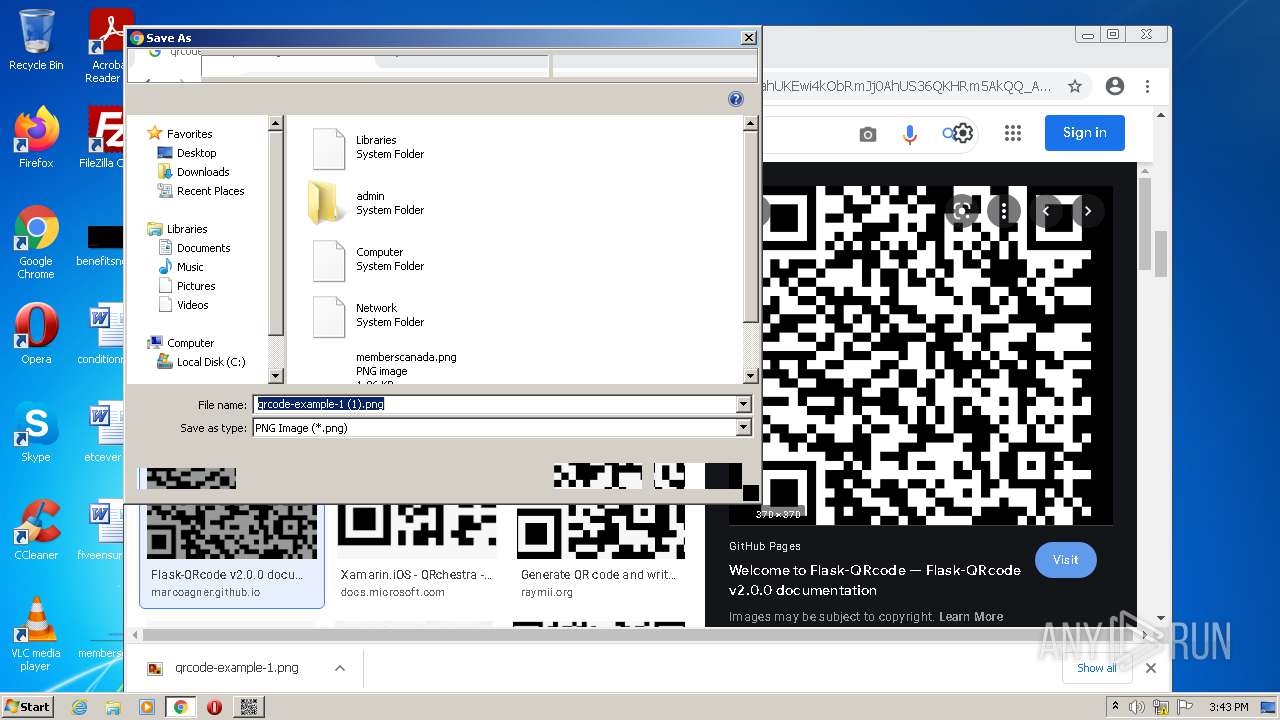
Task: Select the Network system folder icon
Action: click(x=329, y=316)
